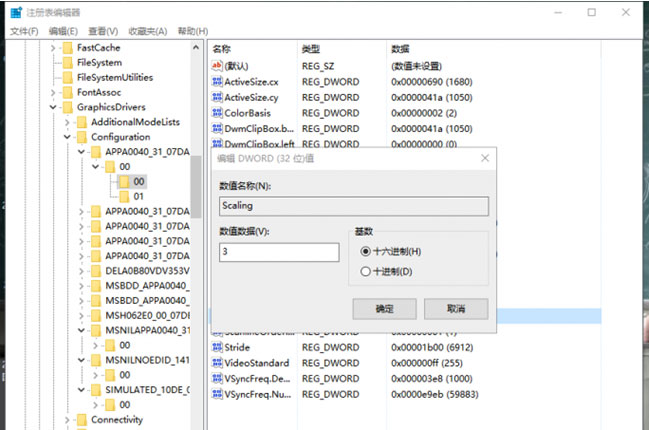Click the VideoStandard DWORD icon
650x430 pixels.
pyautogui.click(x=217, y=363)
